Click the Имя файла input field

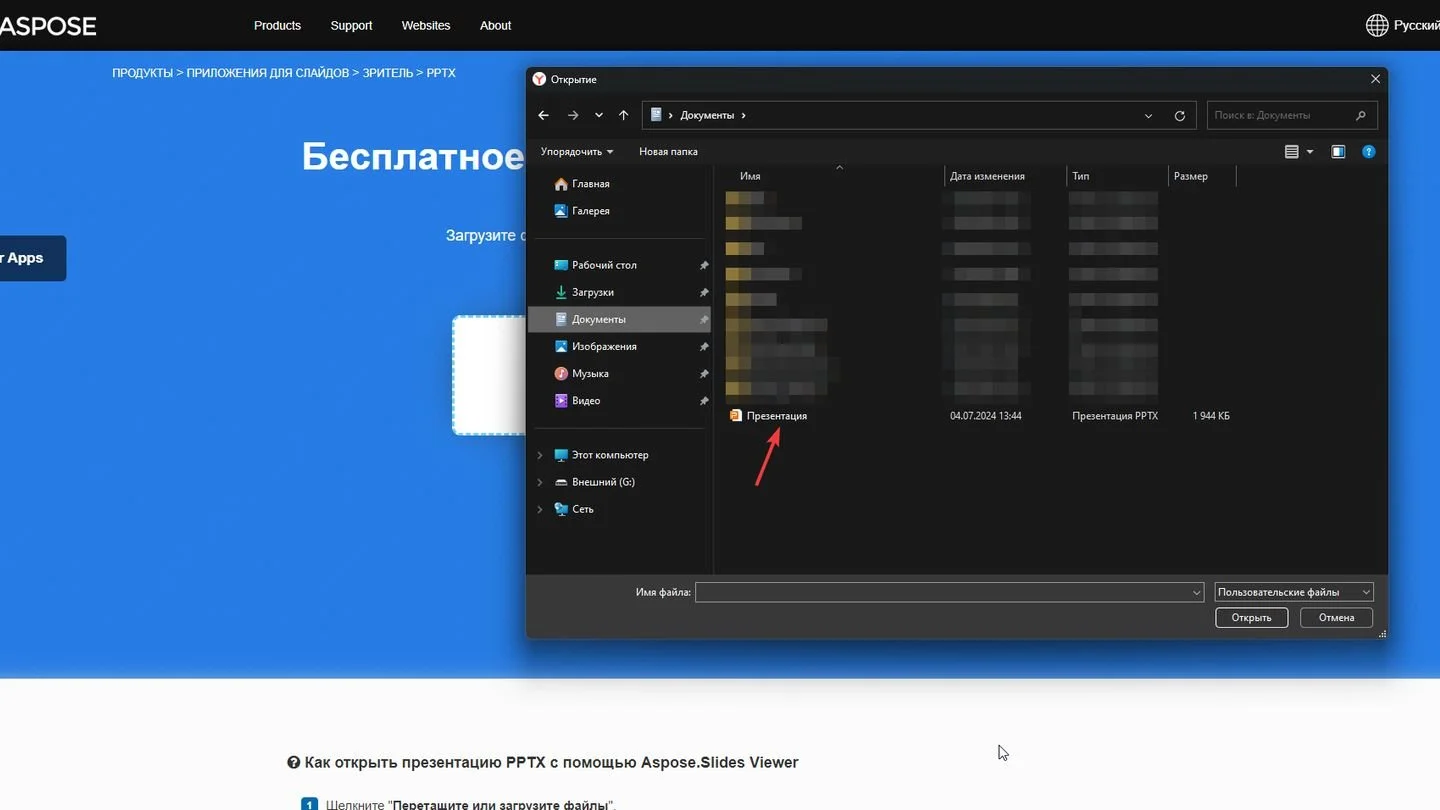point(949,592)
